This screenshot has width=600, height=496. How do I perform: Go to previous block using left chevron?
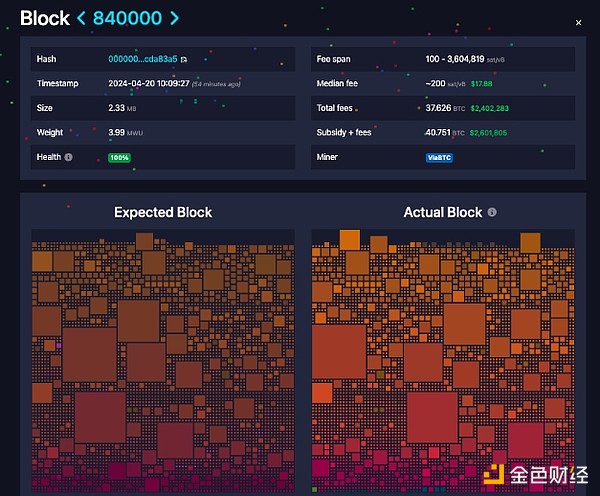click(83, 18)
